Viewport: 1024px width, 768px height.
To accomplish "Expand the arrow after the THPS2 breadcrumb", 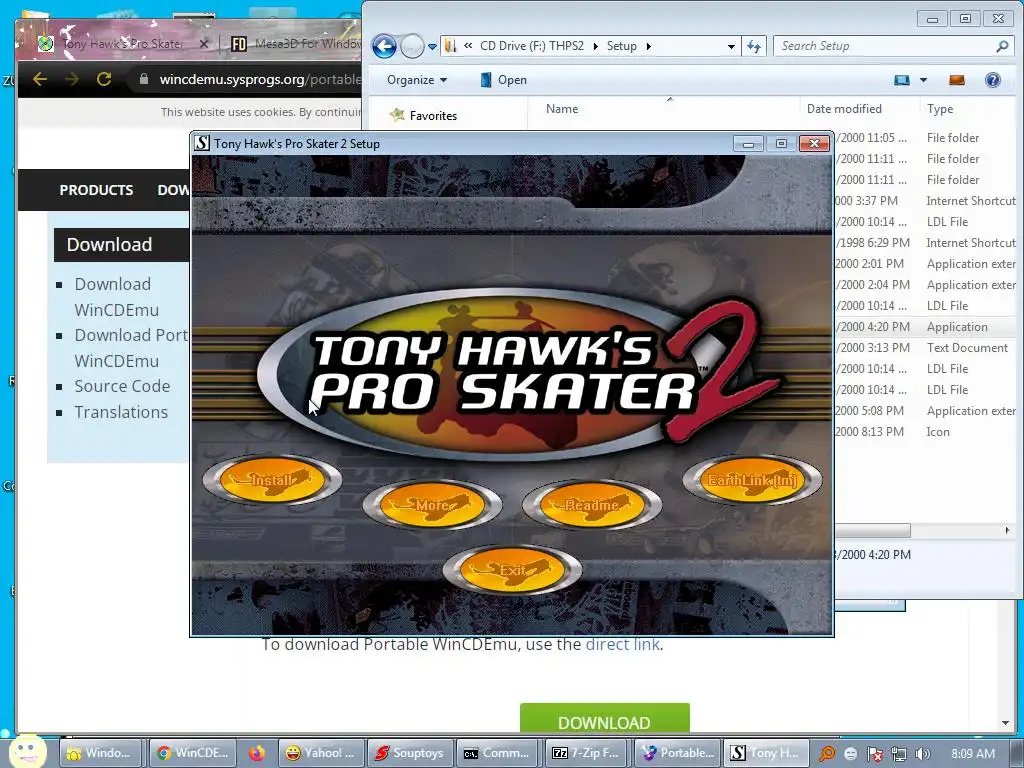I will (595, 46).
